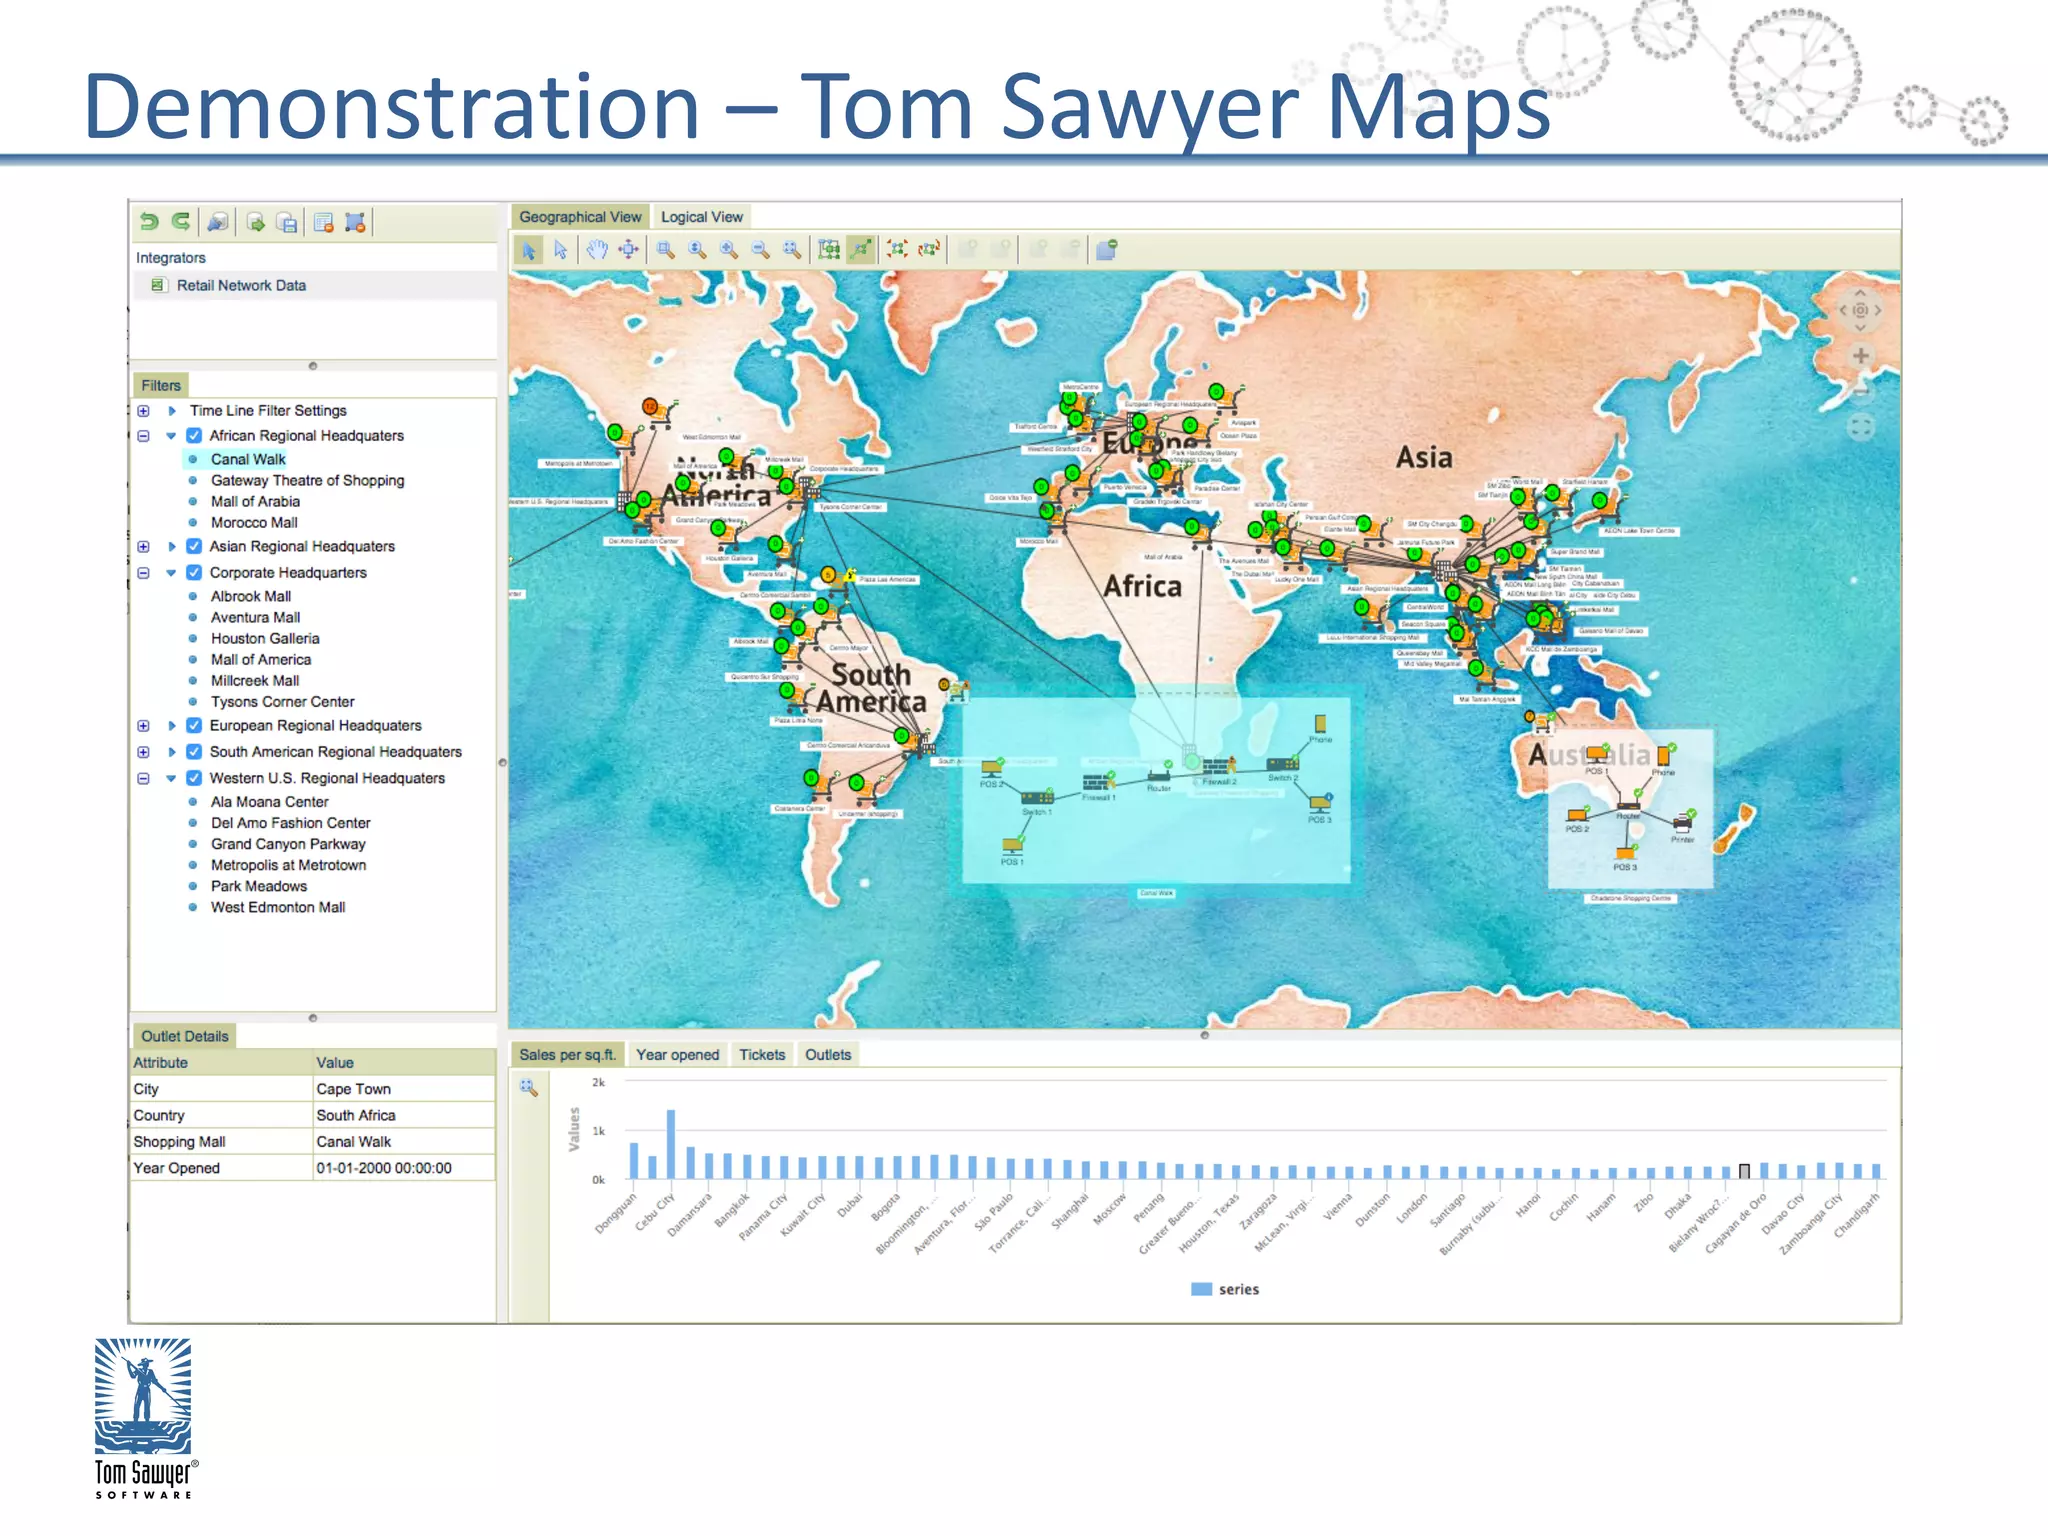Open the Sales per sq.ft. tab
The width and height of the screenshot is (2048, 1536).
567,1055
